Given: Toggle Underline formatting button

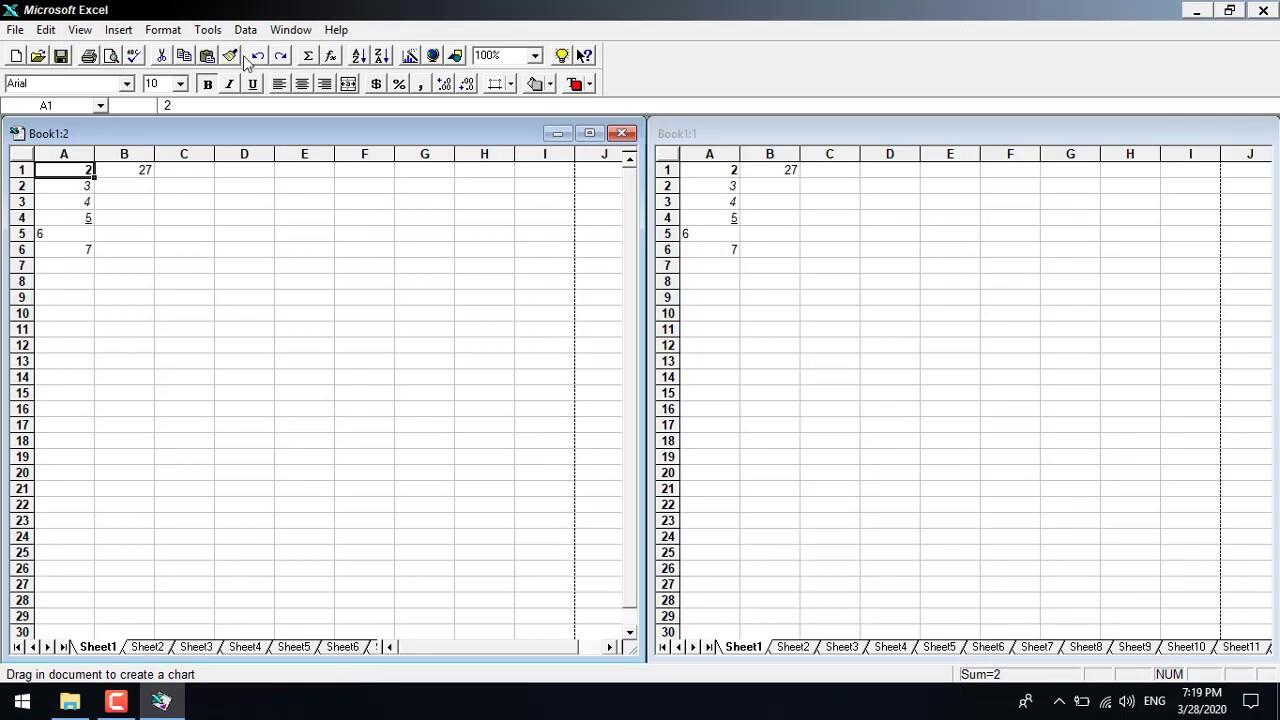Looking at the screenshot, I should (x=252, y=84).
